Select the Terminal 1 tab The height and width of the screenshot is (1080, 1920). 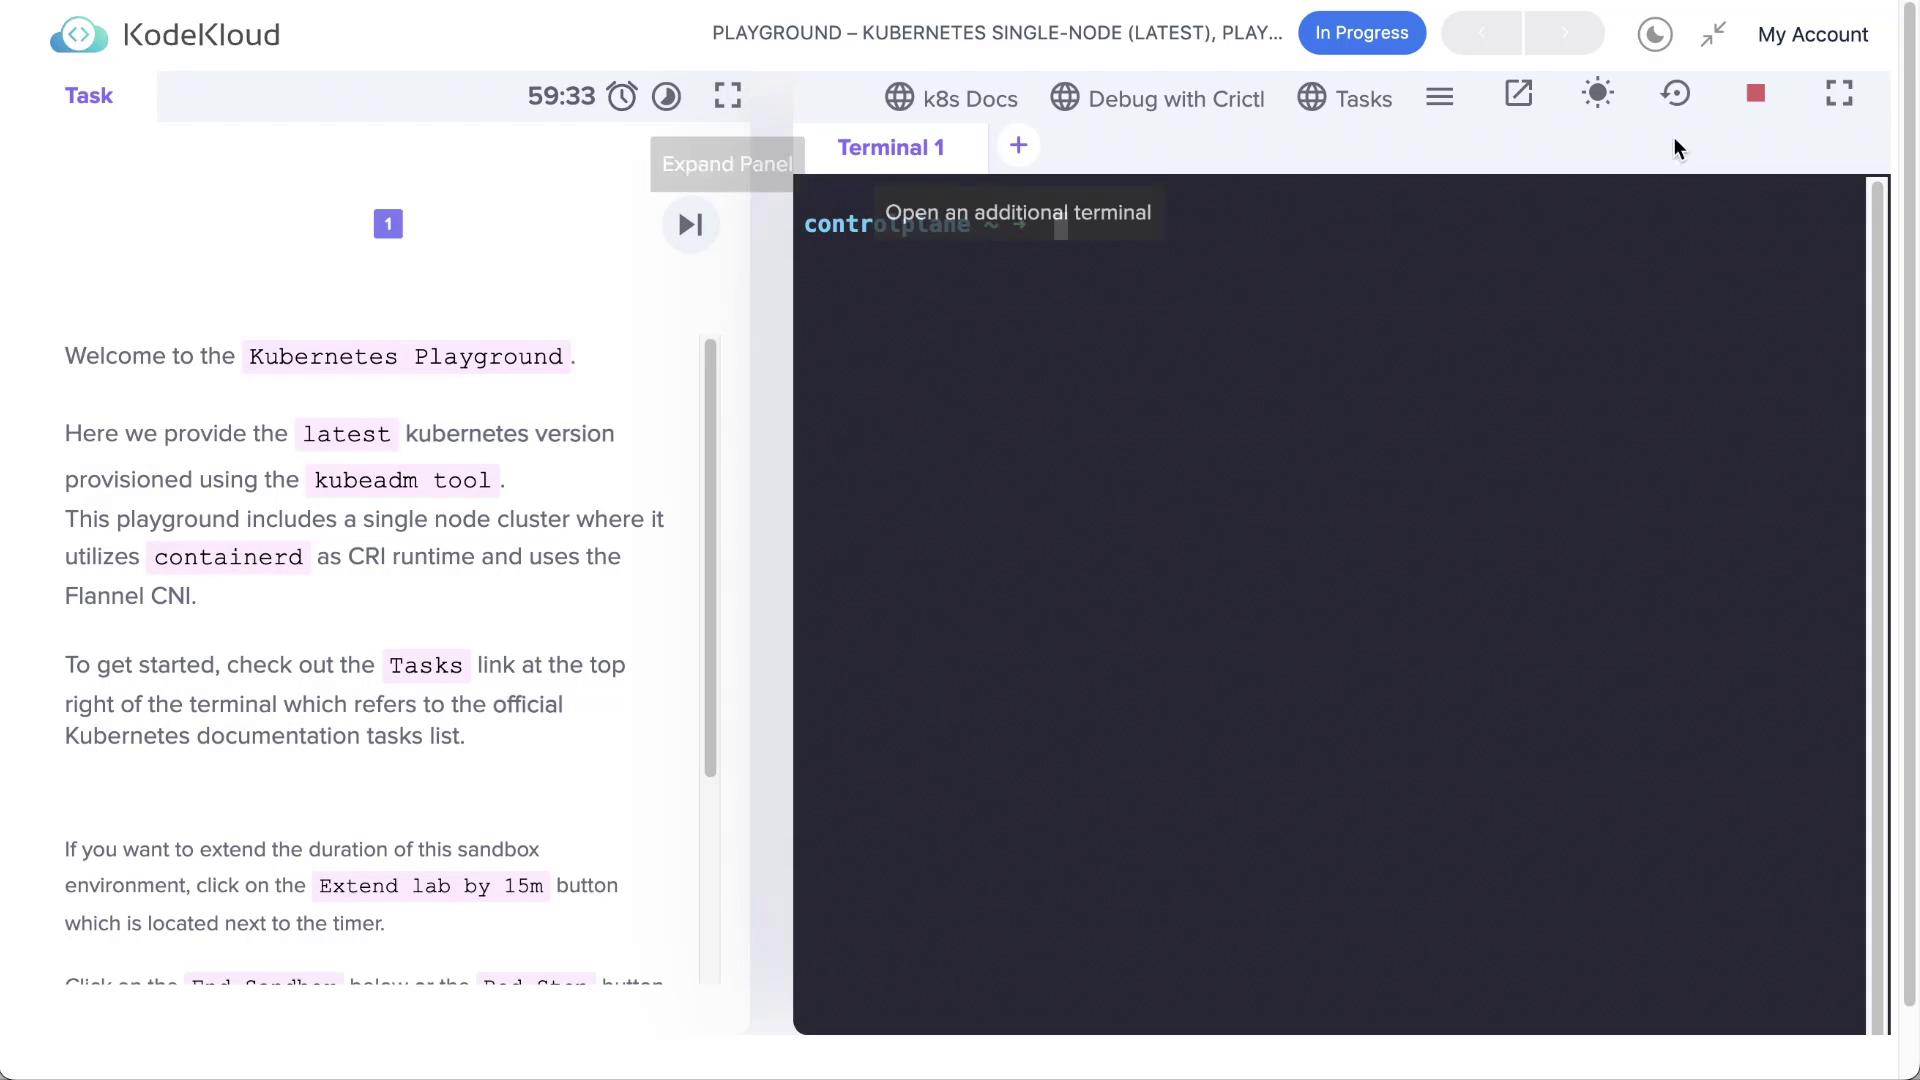(x=890, y=148)
